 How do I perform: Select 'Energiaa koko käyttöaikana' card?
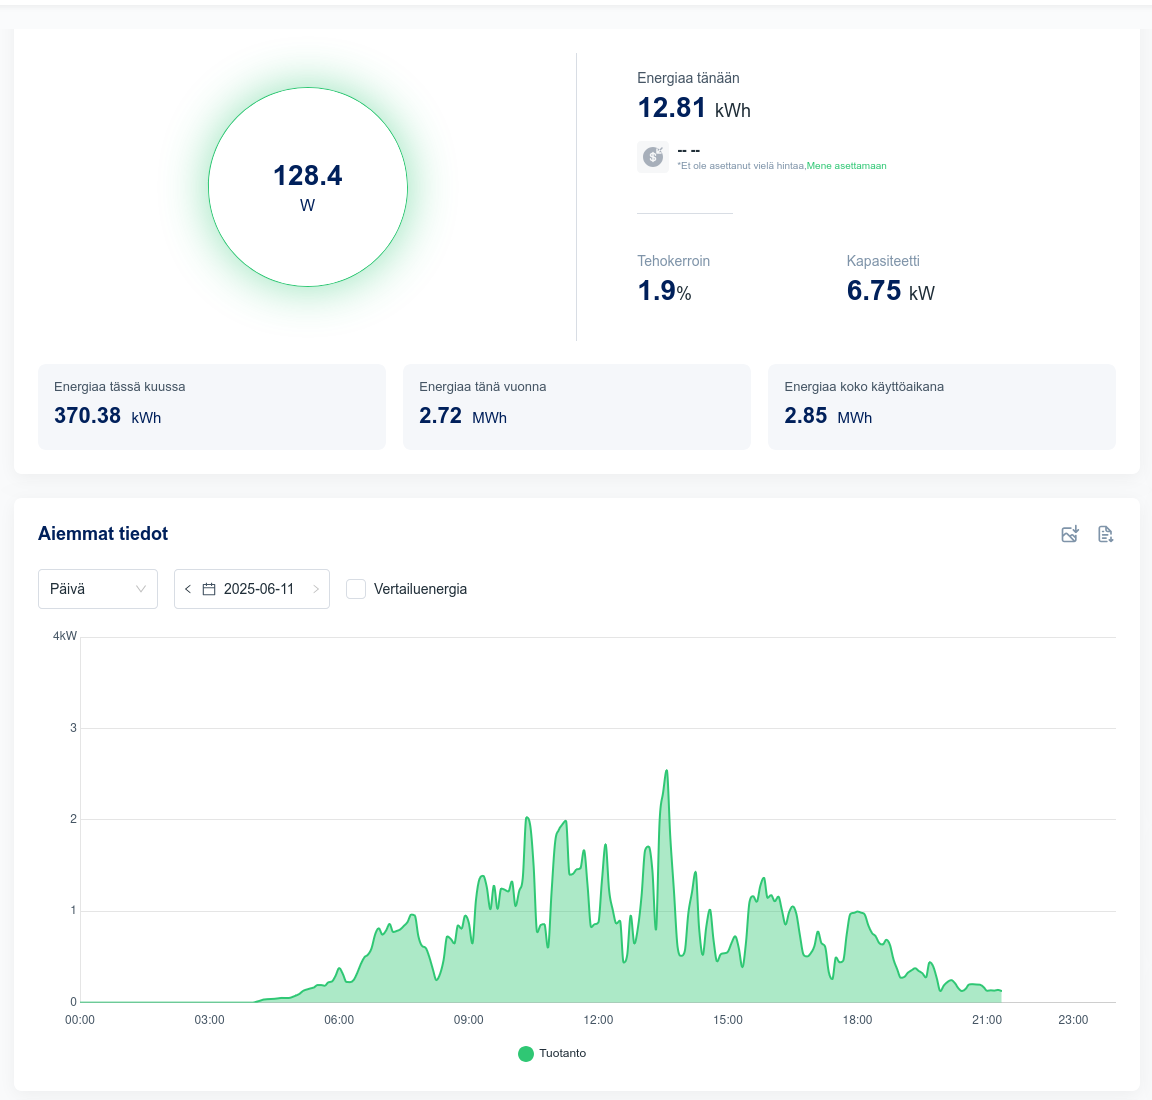click(941, 406)
